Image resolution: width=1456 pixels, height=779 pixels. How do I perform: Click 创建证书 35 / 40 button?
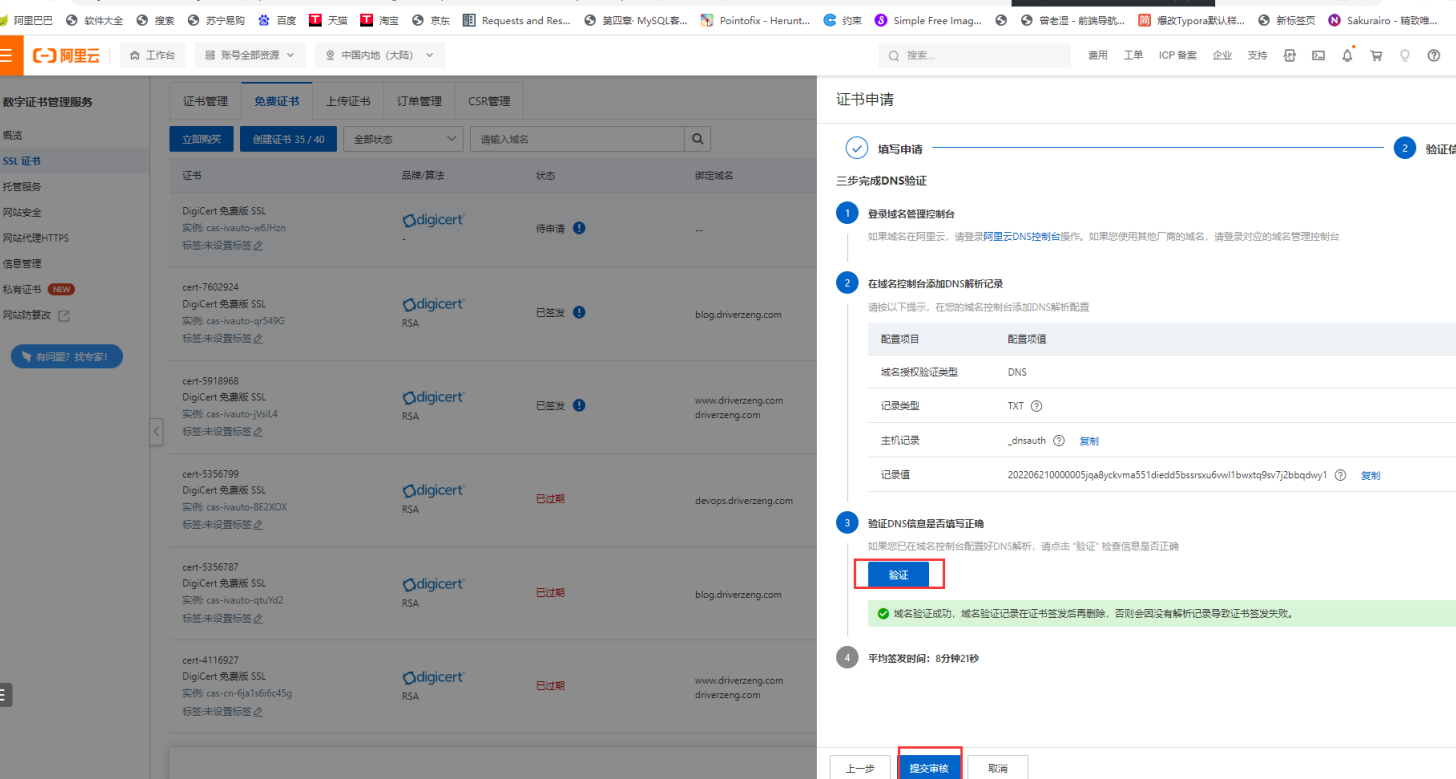[288, 139]
